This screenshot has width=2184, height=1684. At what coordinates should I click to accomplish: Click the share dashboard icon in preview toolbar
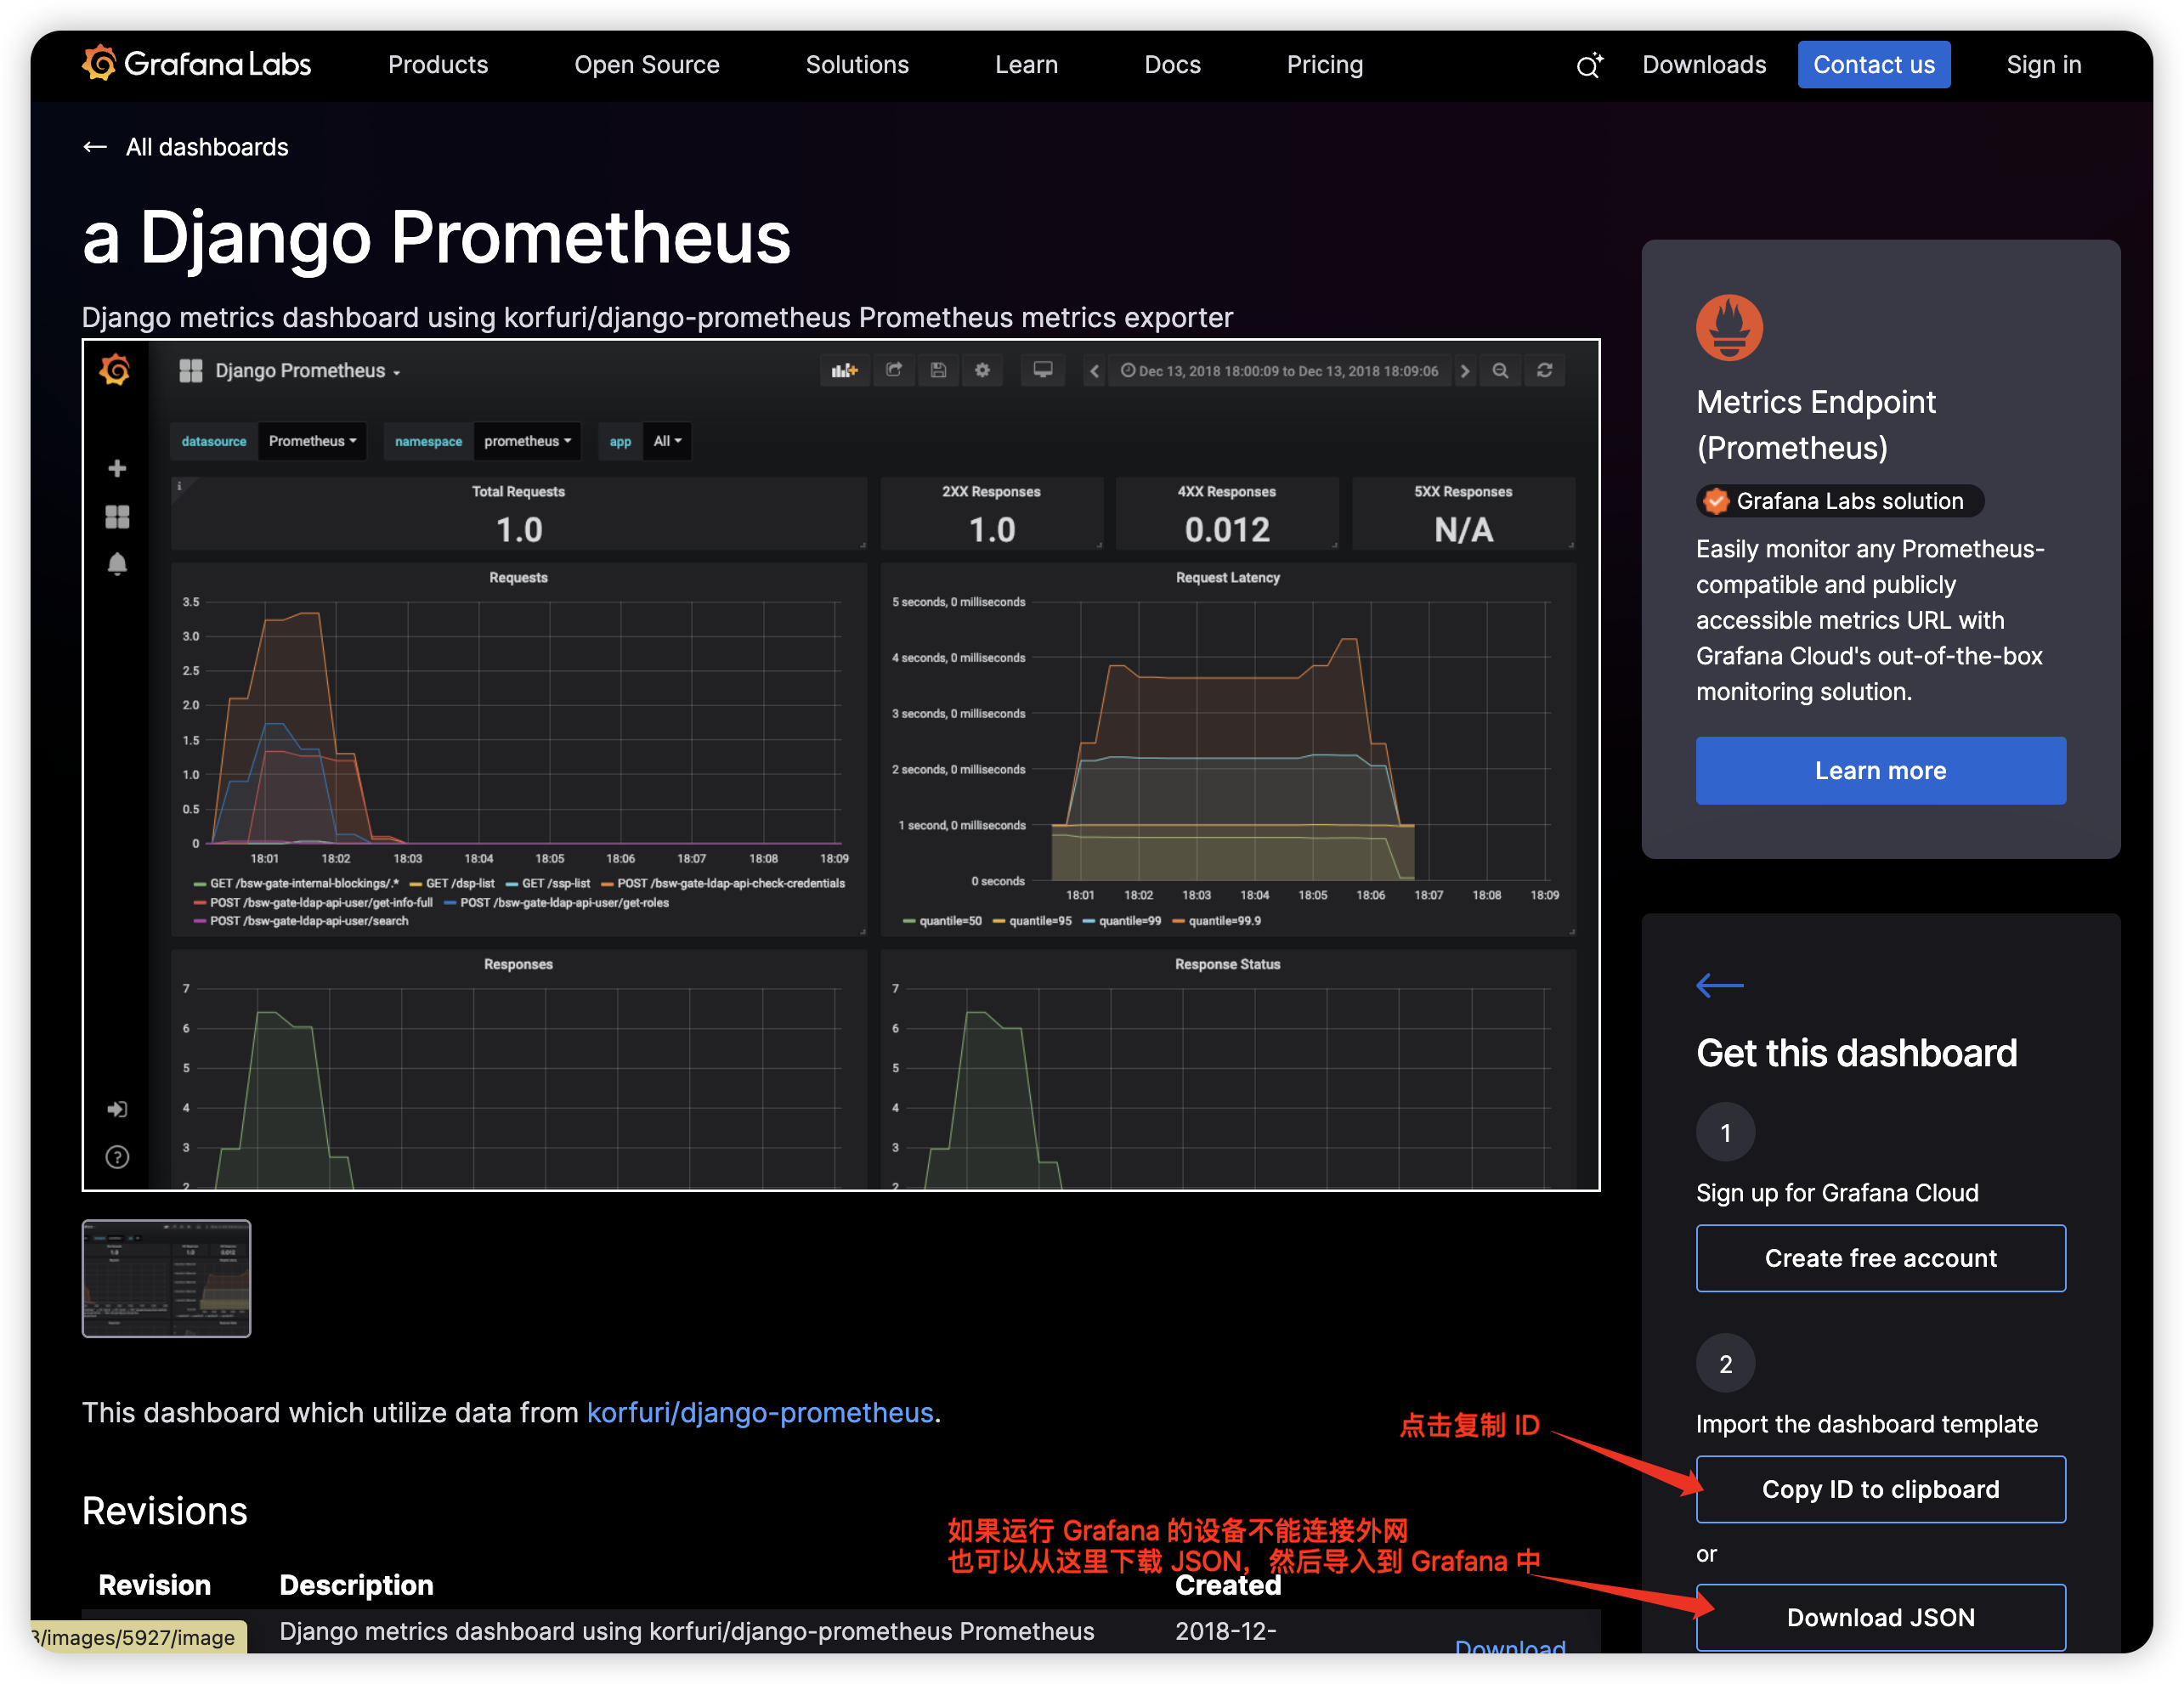coord(894,370)
